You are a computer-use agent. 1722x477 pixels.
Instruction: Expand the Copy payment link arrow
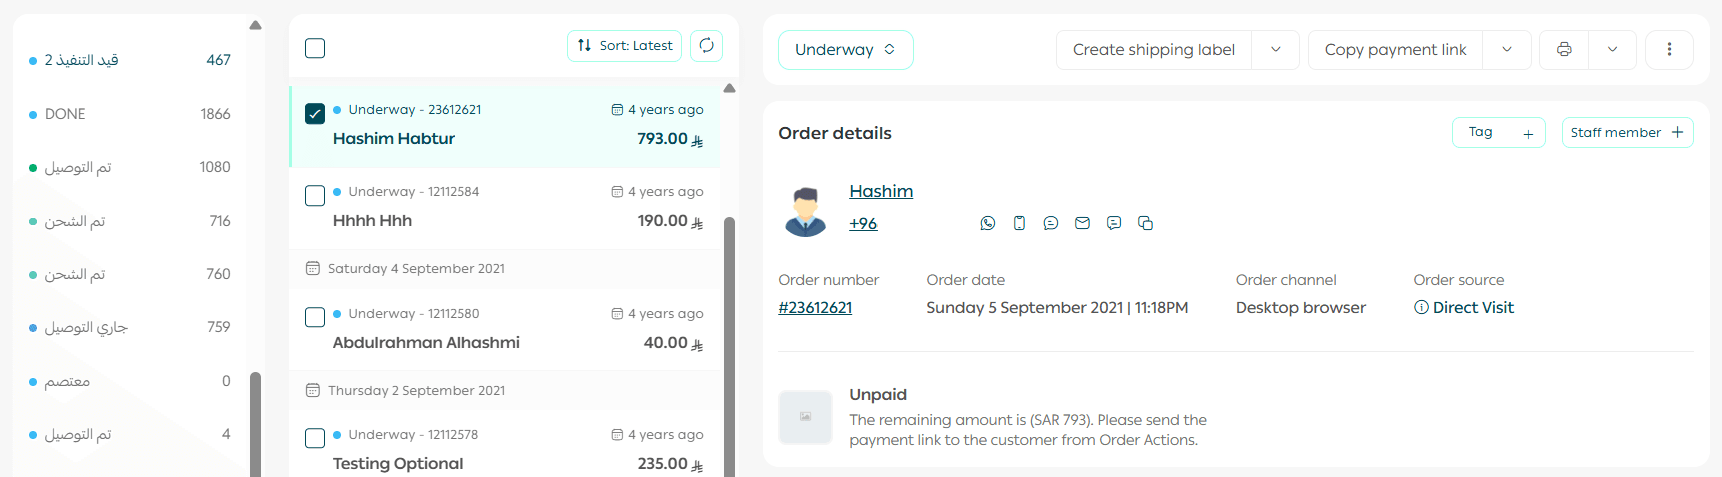(x=1507, y=49)
